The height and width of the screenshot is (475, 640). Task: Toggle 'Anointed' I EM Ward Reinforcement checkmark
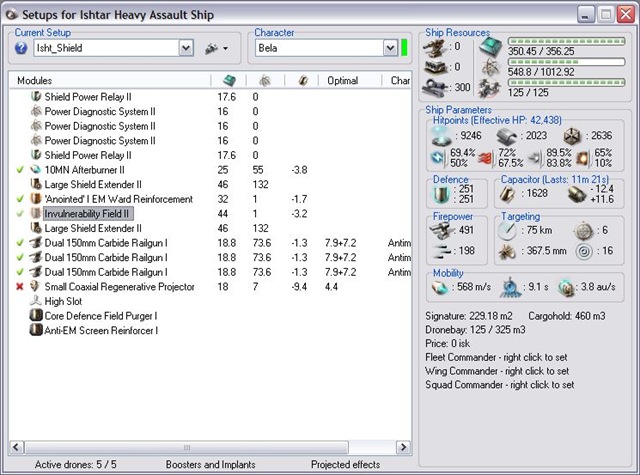[20, 199]
